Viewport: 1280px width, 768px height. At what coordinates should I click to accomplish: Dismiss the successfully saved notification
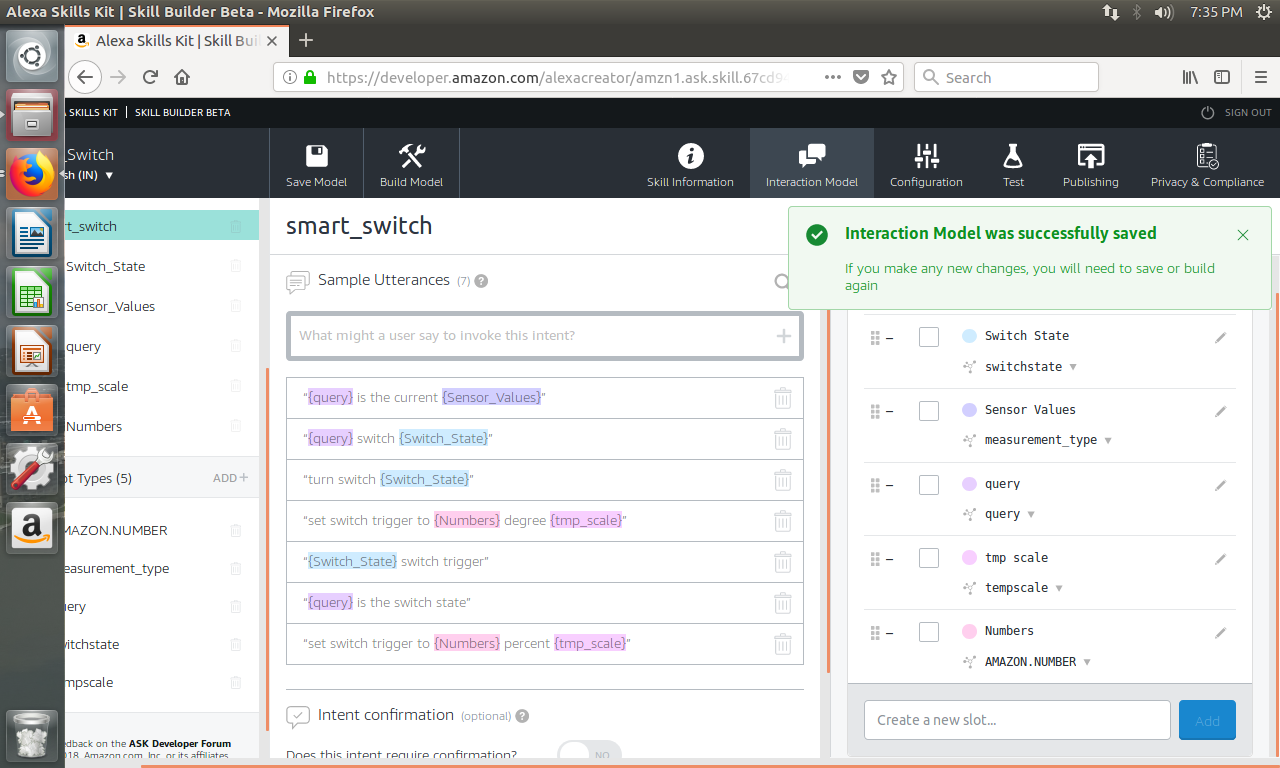pyautogui.click(x=1243, y=235)
